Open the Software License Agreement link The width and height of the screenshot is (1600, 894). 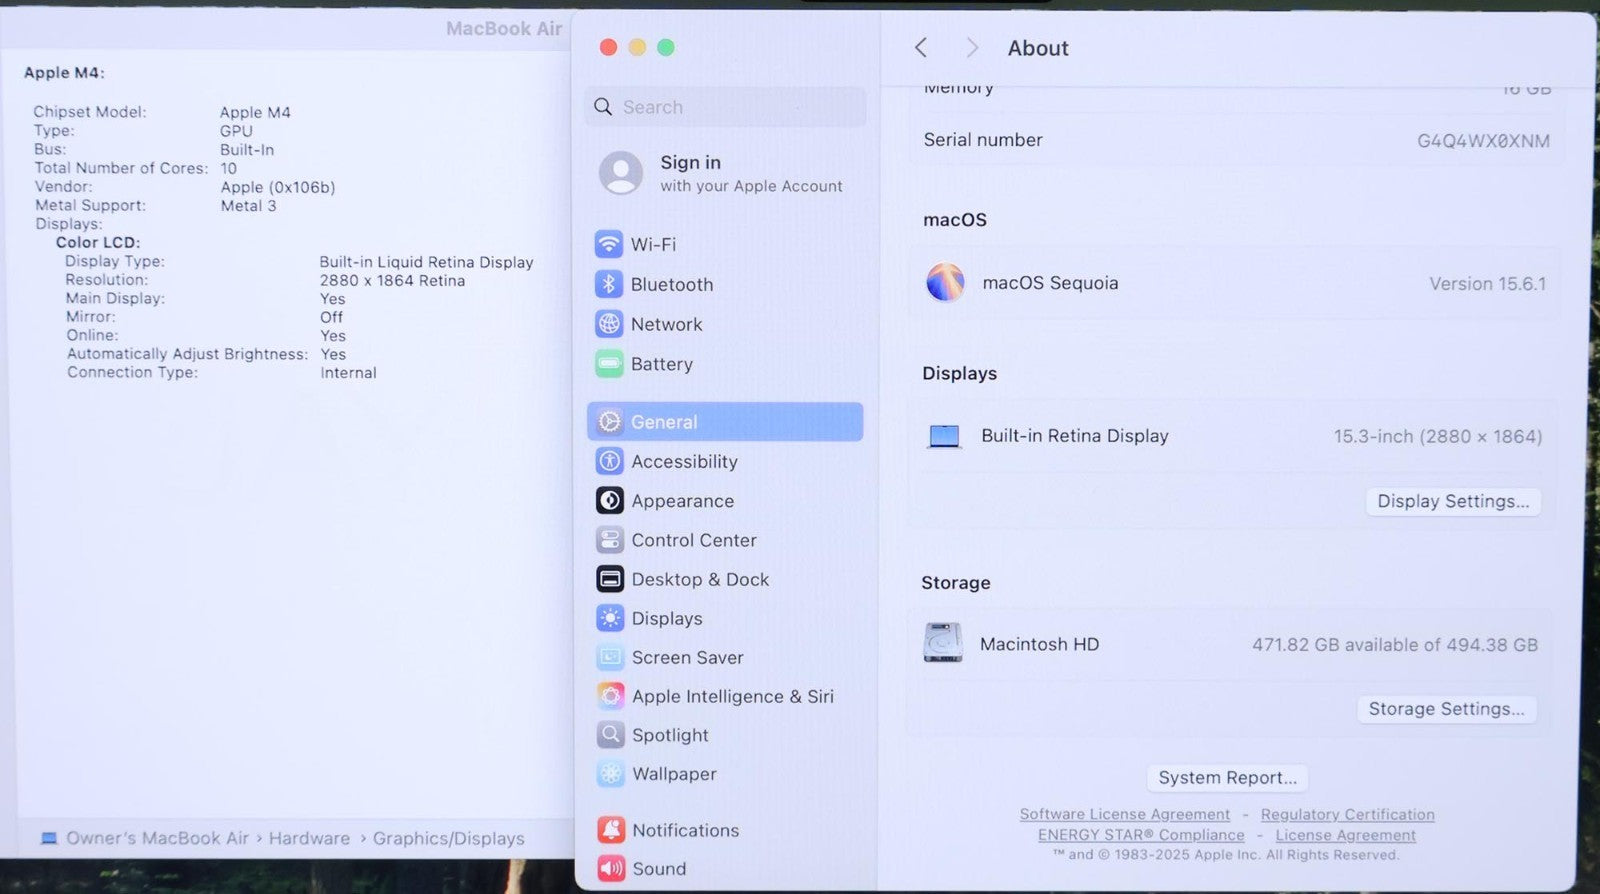pos(1124,814)
